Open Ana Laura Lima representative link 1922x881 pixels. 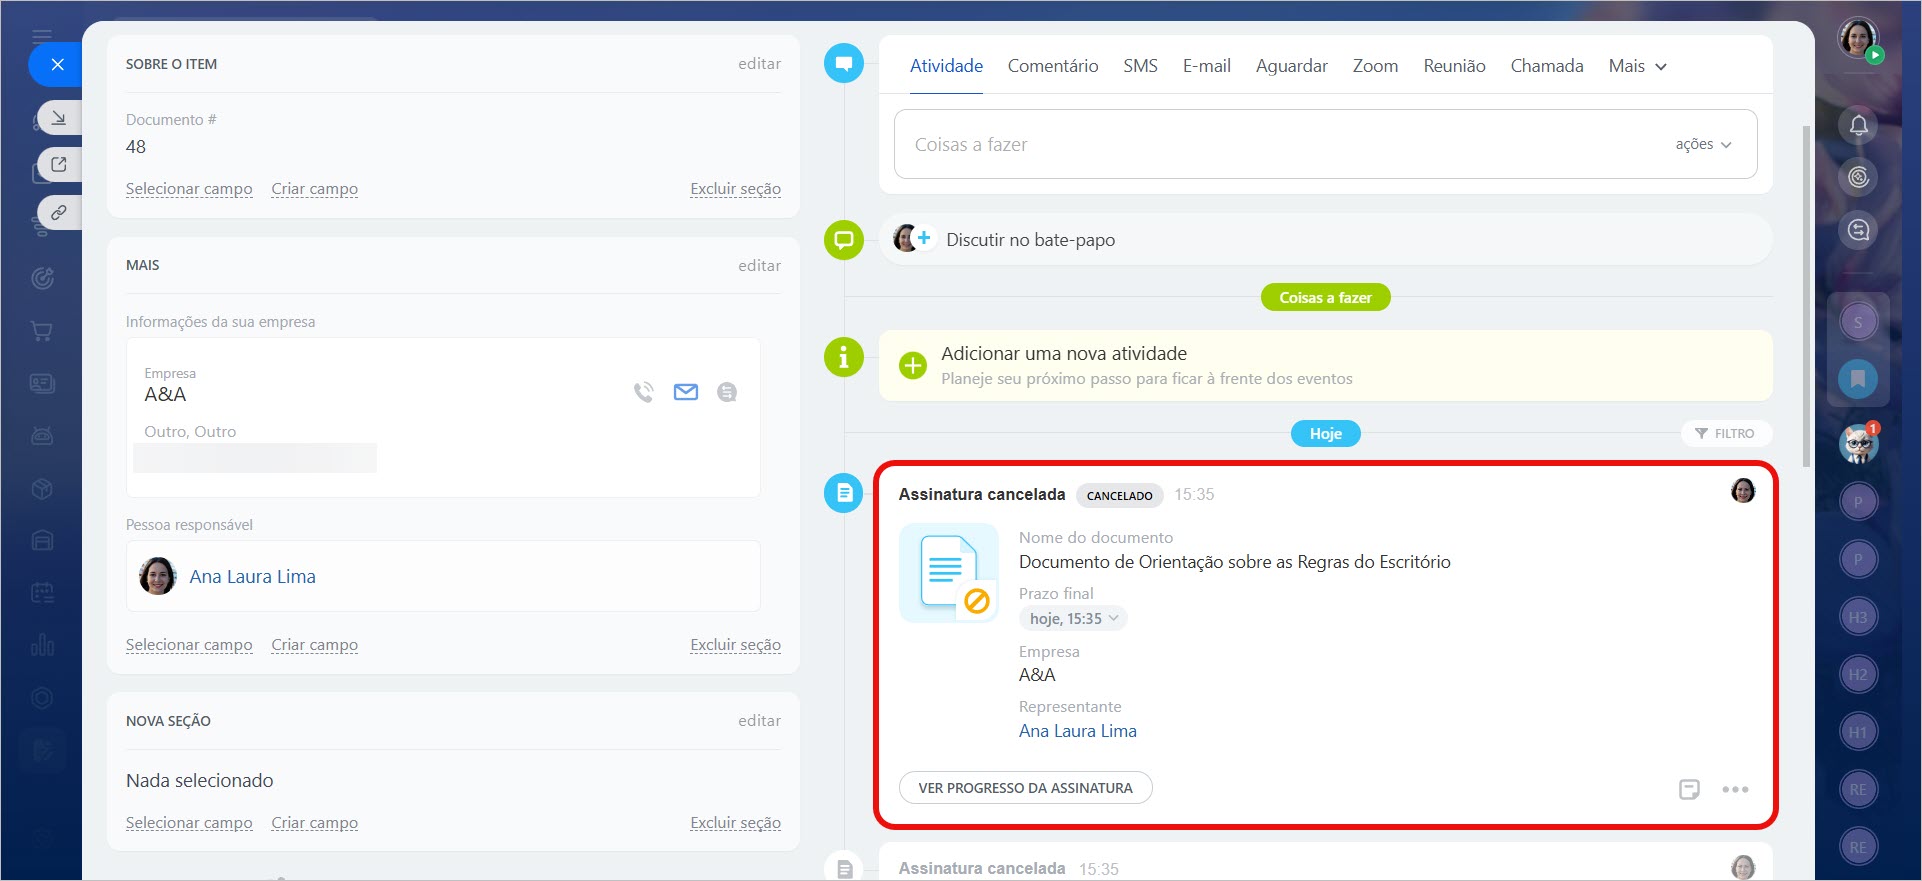coord(1077,731)
